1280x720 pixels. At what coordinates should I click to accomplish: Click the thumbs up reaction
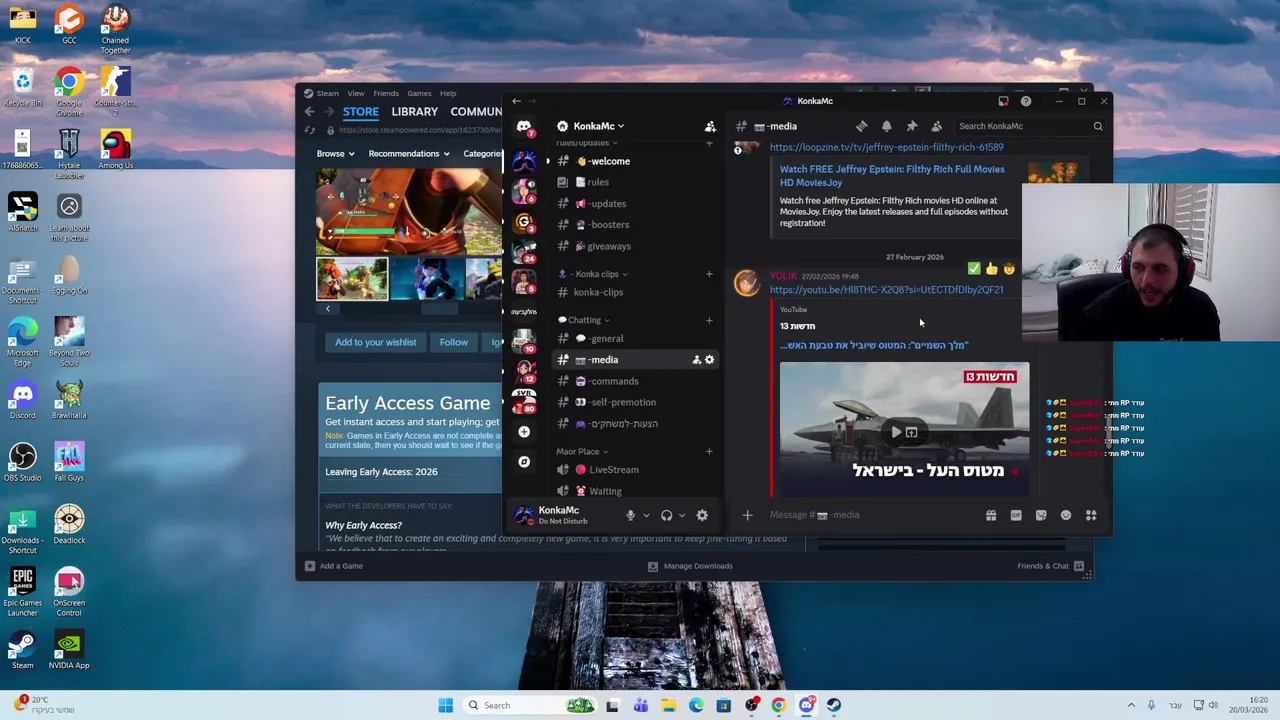pyautogui.click(x=991, y=269)
